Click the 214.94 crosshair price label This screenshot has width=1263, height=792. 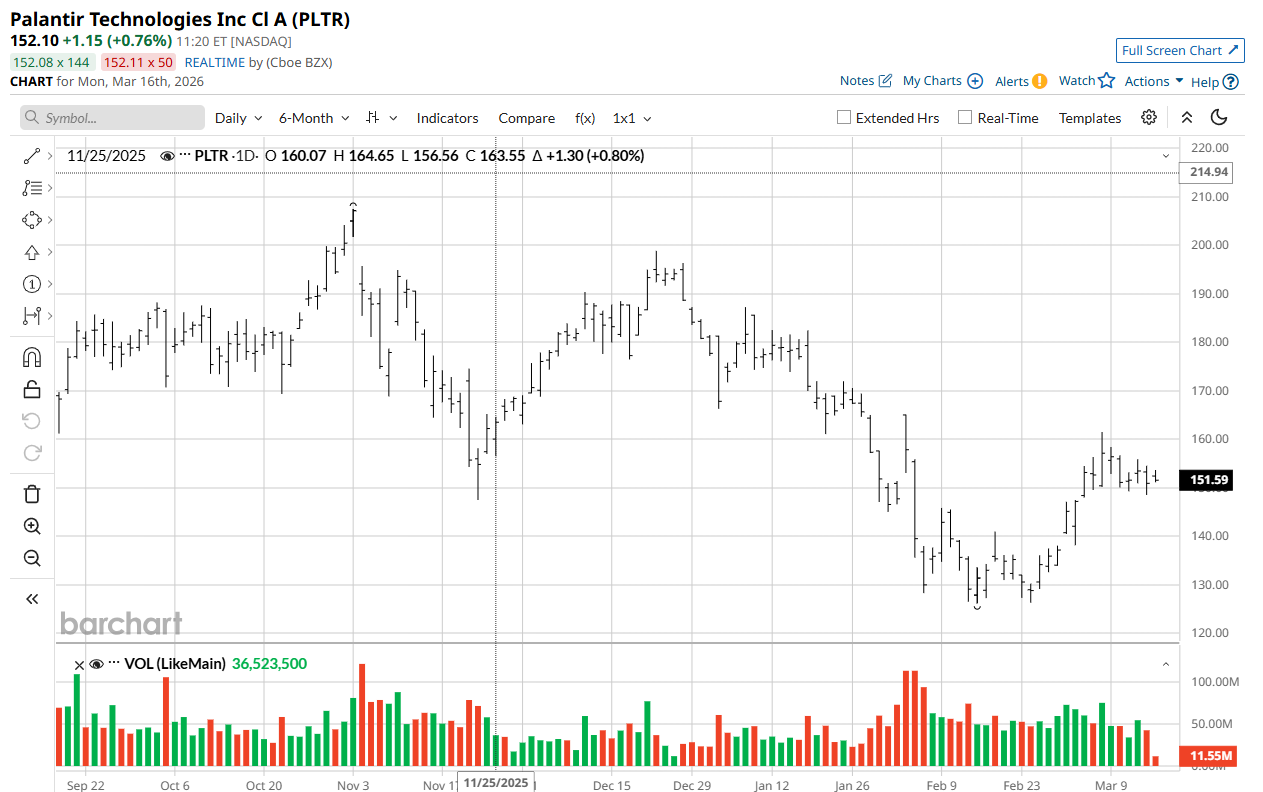point(1206,173)
